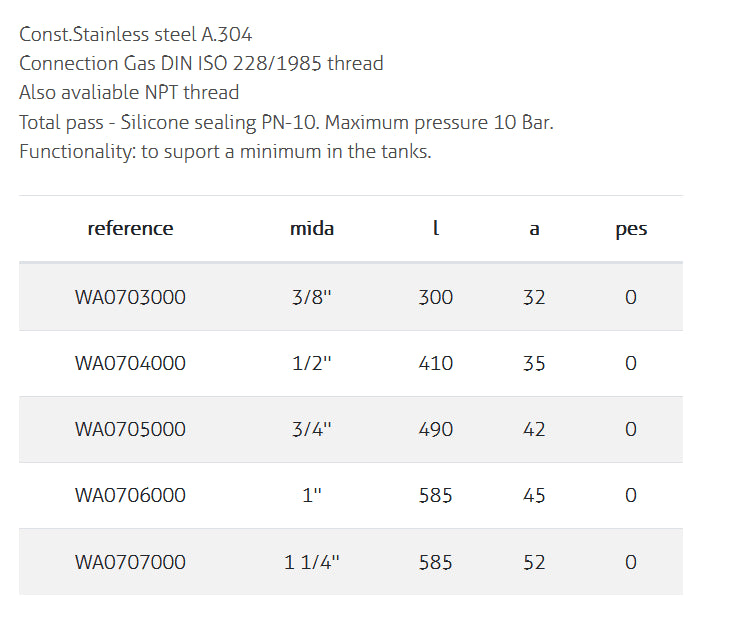Screen dimensions: 756x639
Task: Select reference WA0706000 cell
Action: point(130,495)
